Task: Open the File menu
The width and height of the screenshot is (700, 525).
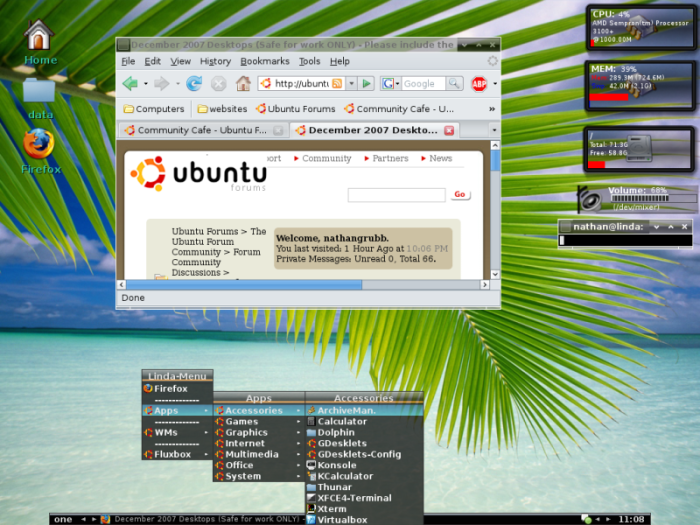Action: (x=128, y=61)
